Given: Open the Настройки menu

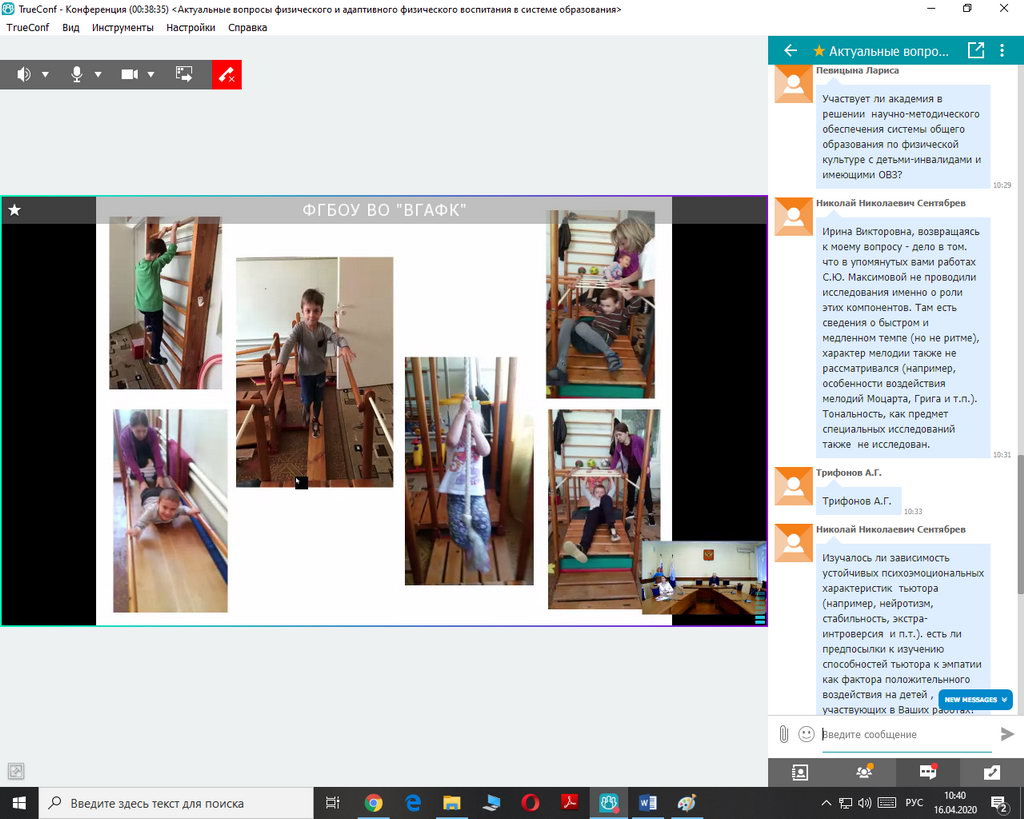Looking at the screenshot, I should (190, 27).
